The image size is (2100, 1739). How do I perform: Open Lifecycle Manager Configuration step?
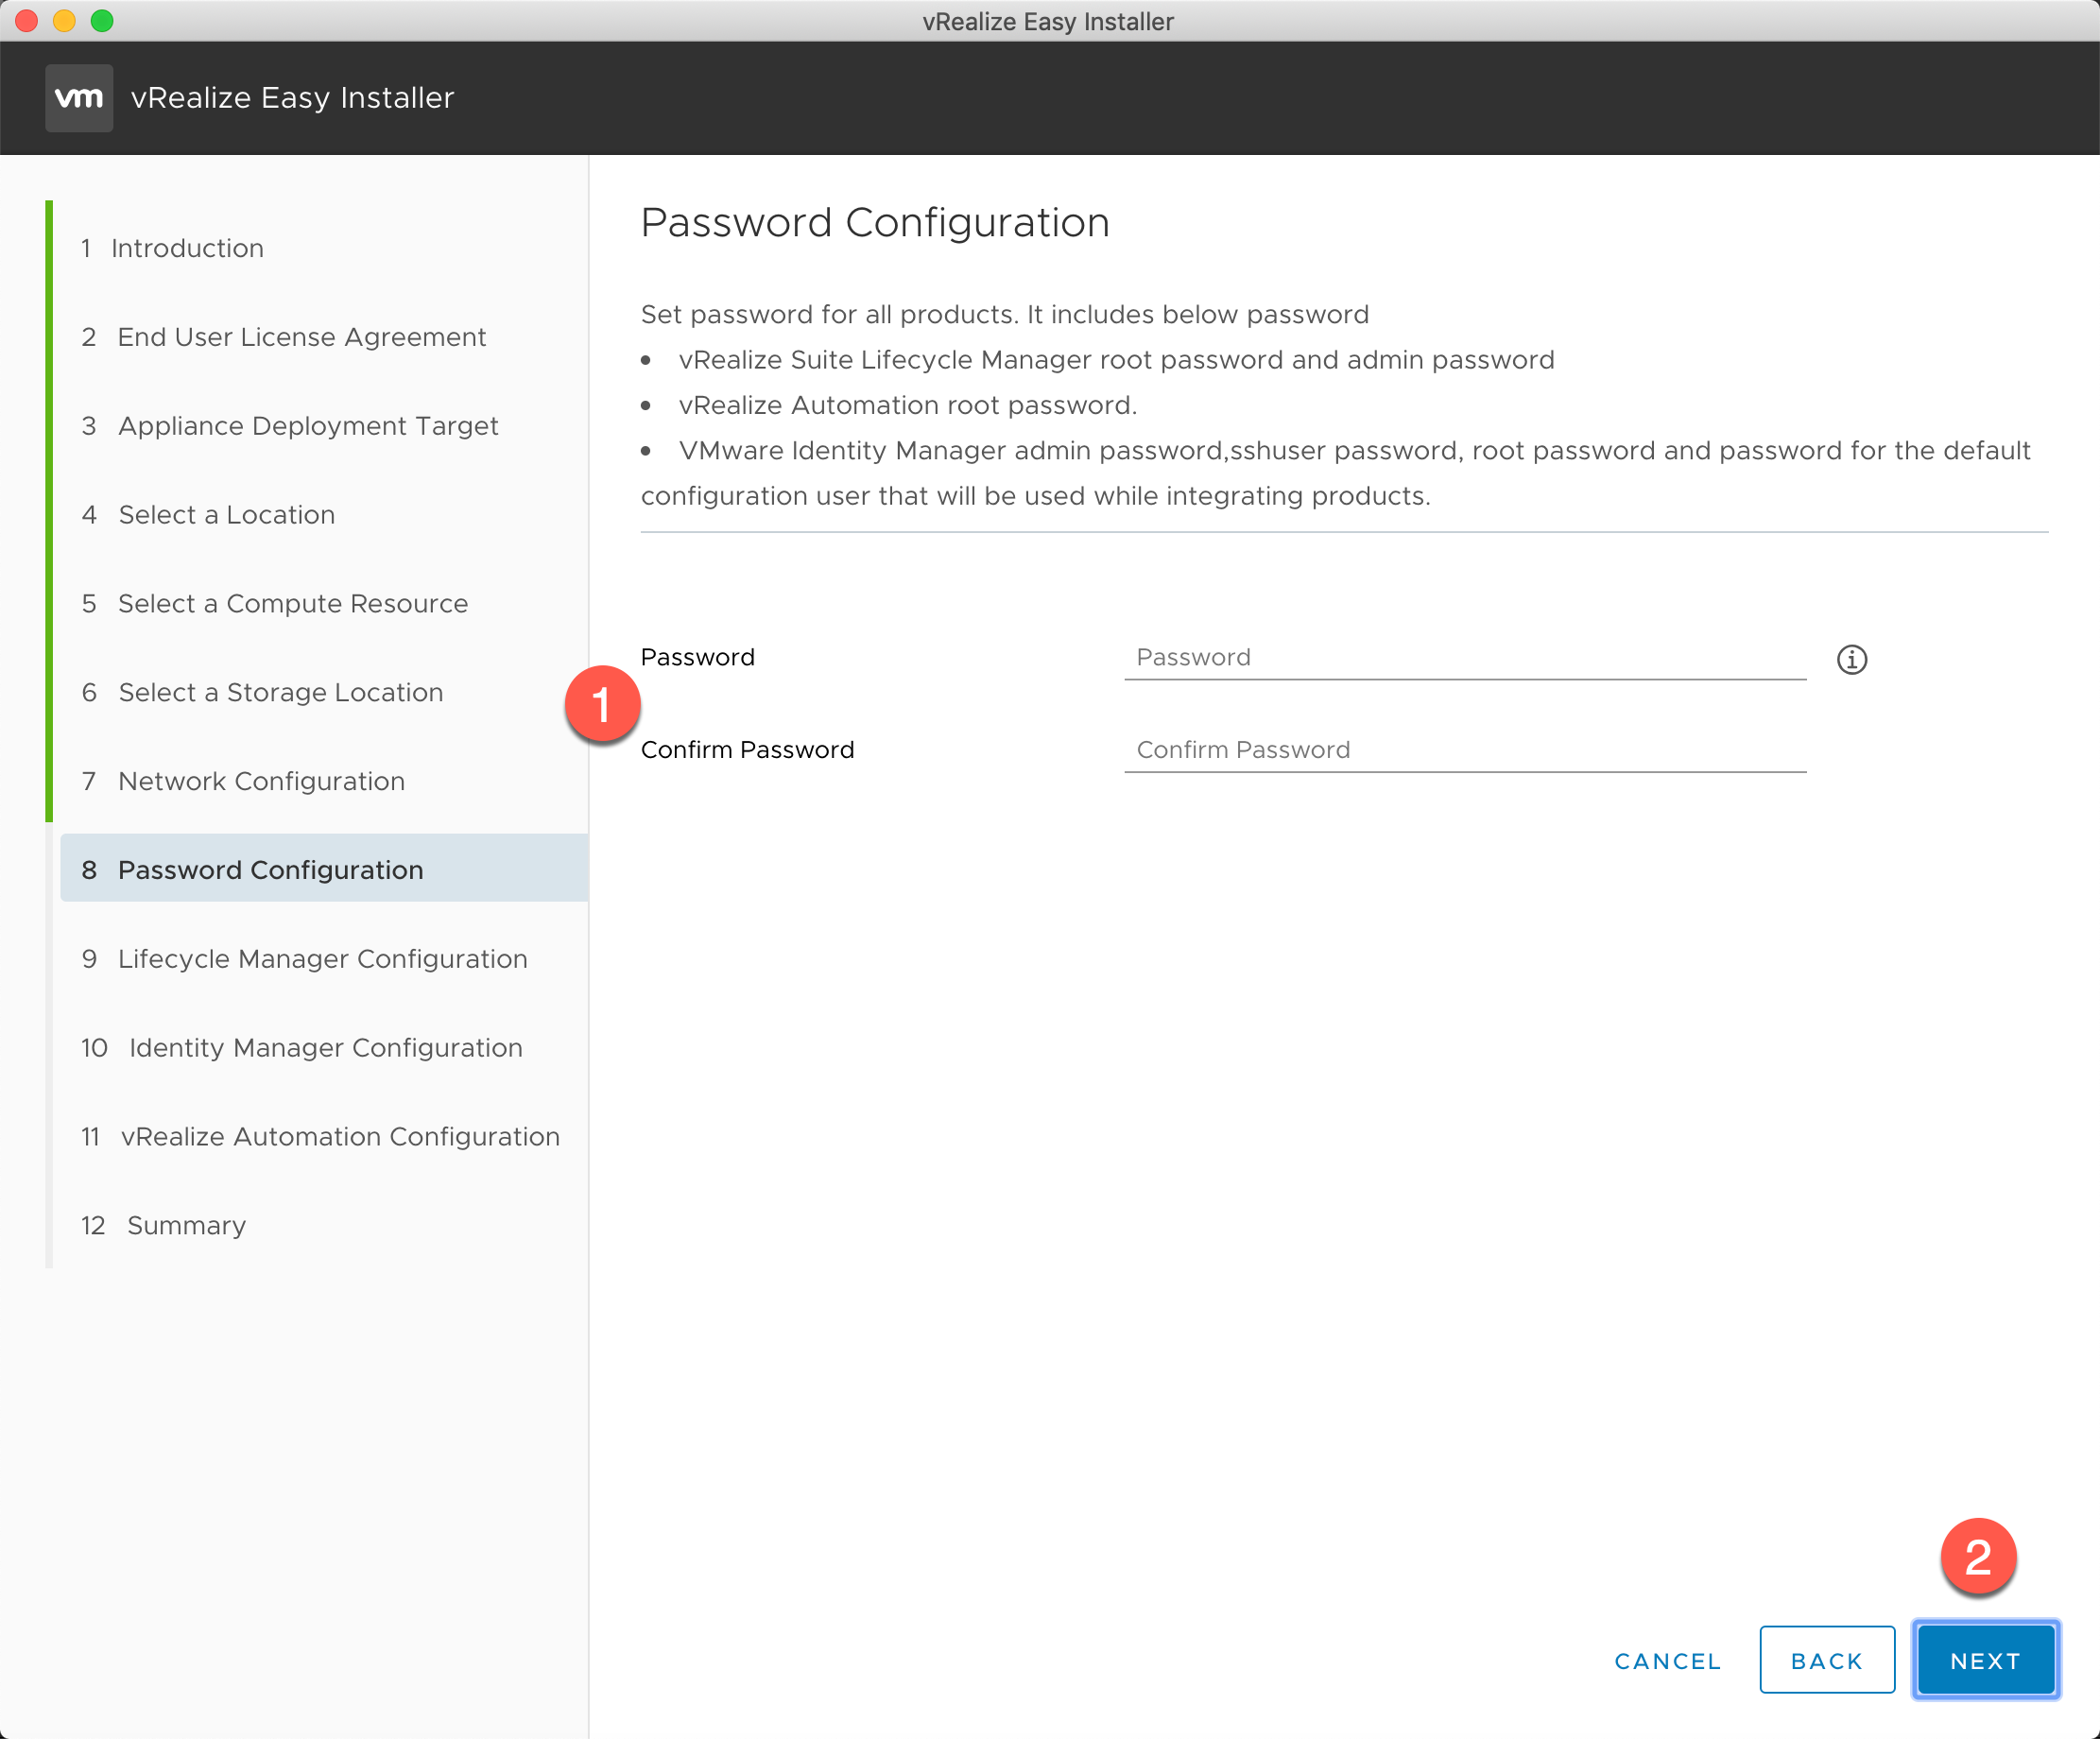(304, 959)
